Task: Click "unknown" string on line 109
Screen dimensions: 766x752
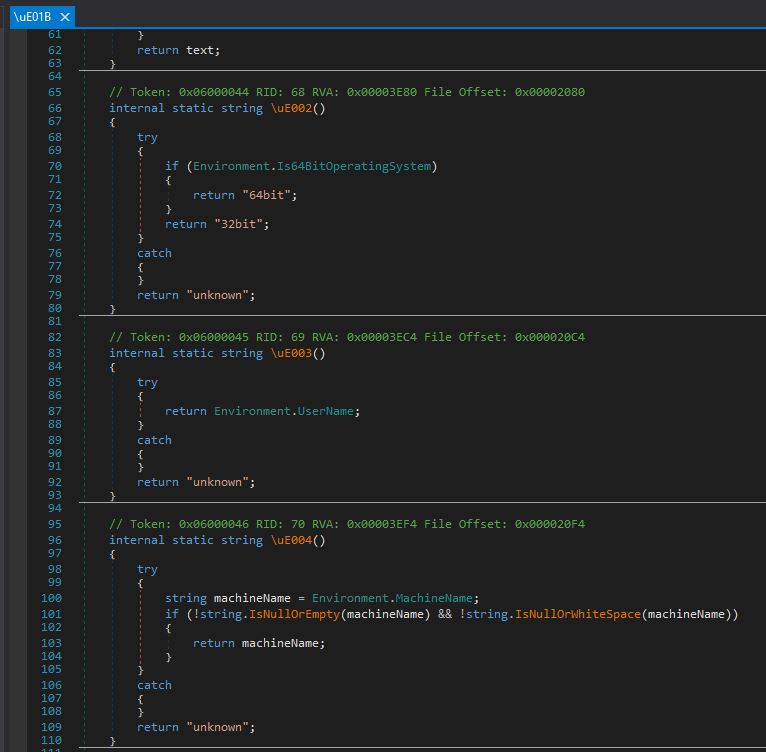Action: pos(218,727)
